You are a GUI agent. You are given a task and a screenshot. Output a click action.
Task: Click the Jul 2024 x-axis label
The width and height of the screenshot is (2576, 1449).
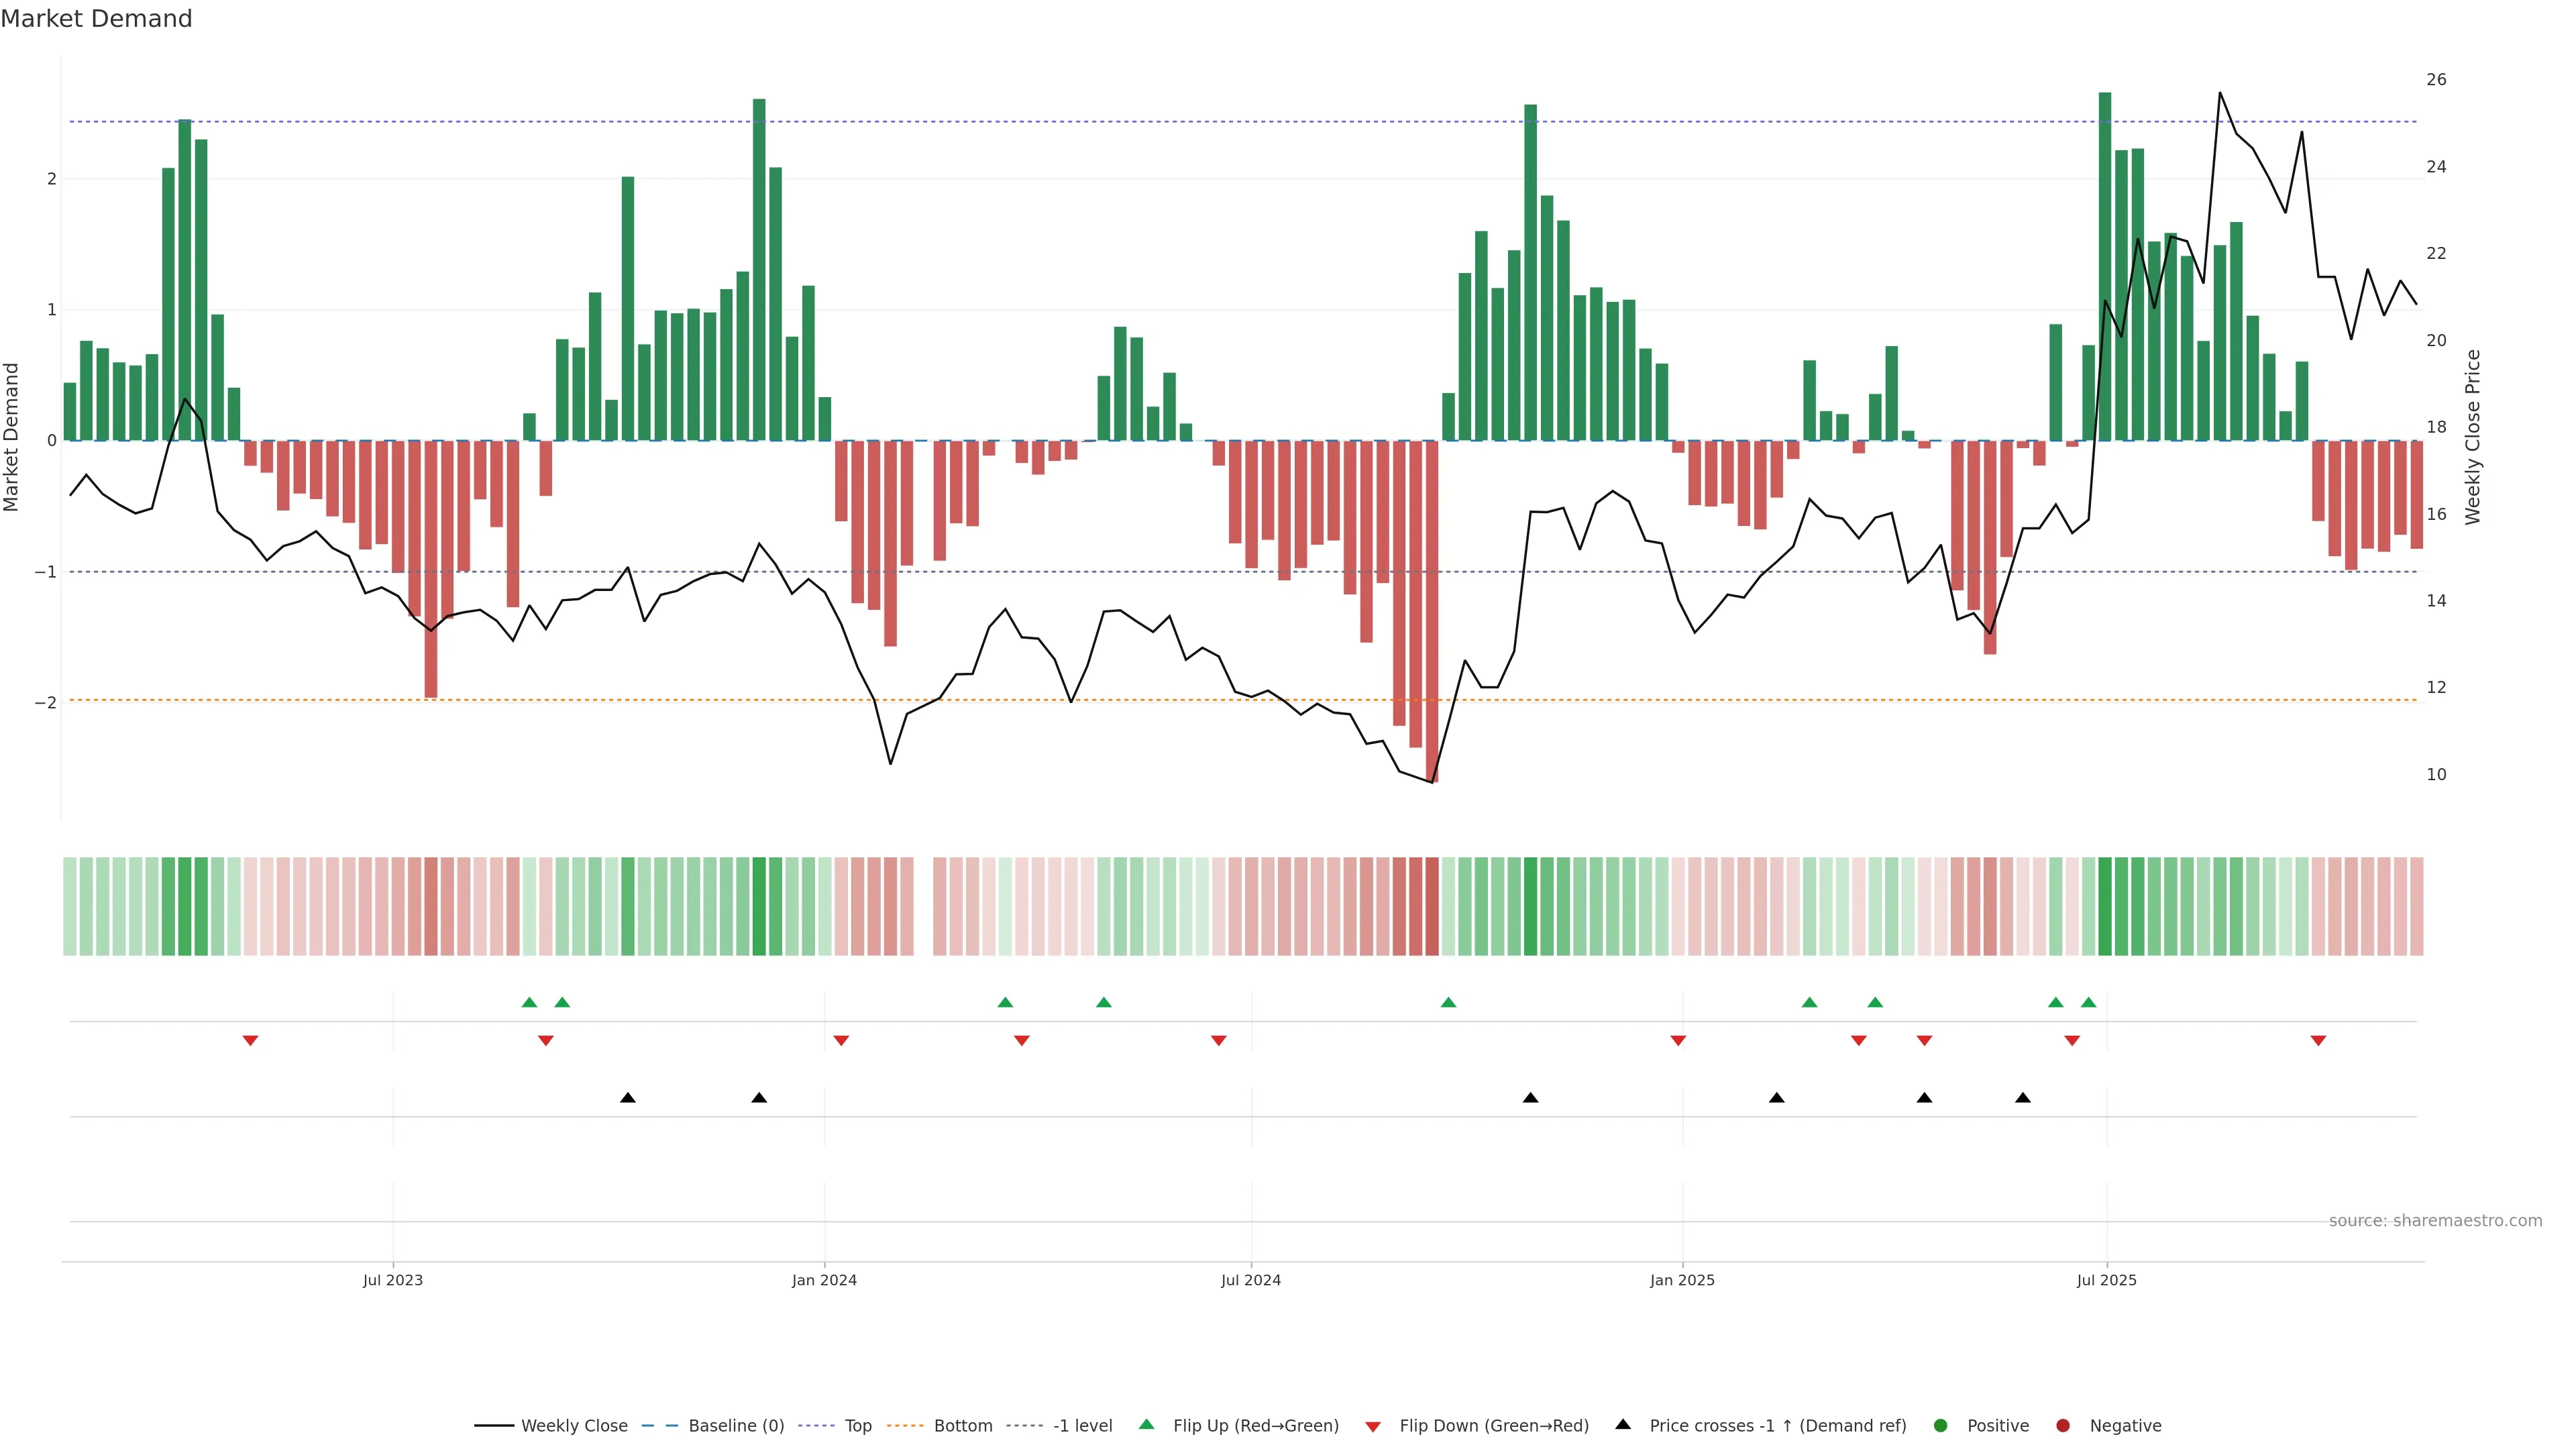click(1251, 1280)
